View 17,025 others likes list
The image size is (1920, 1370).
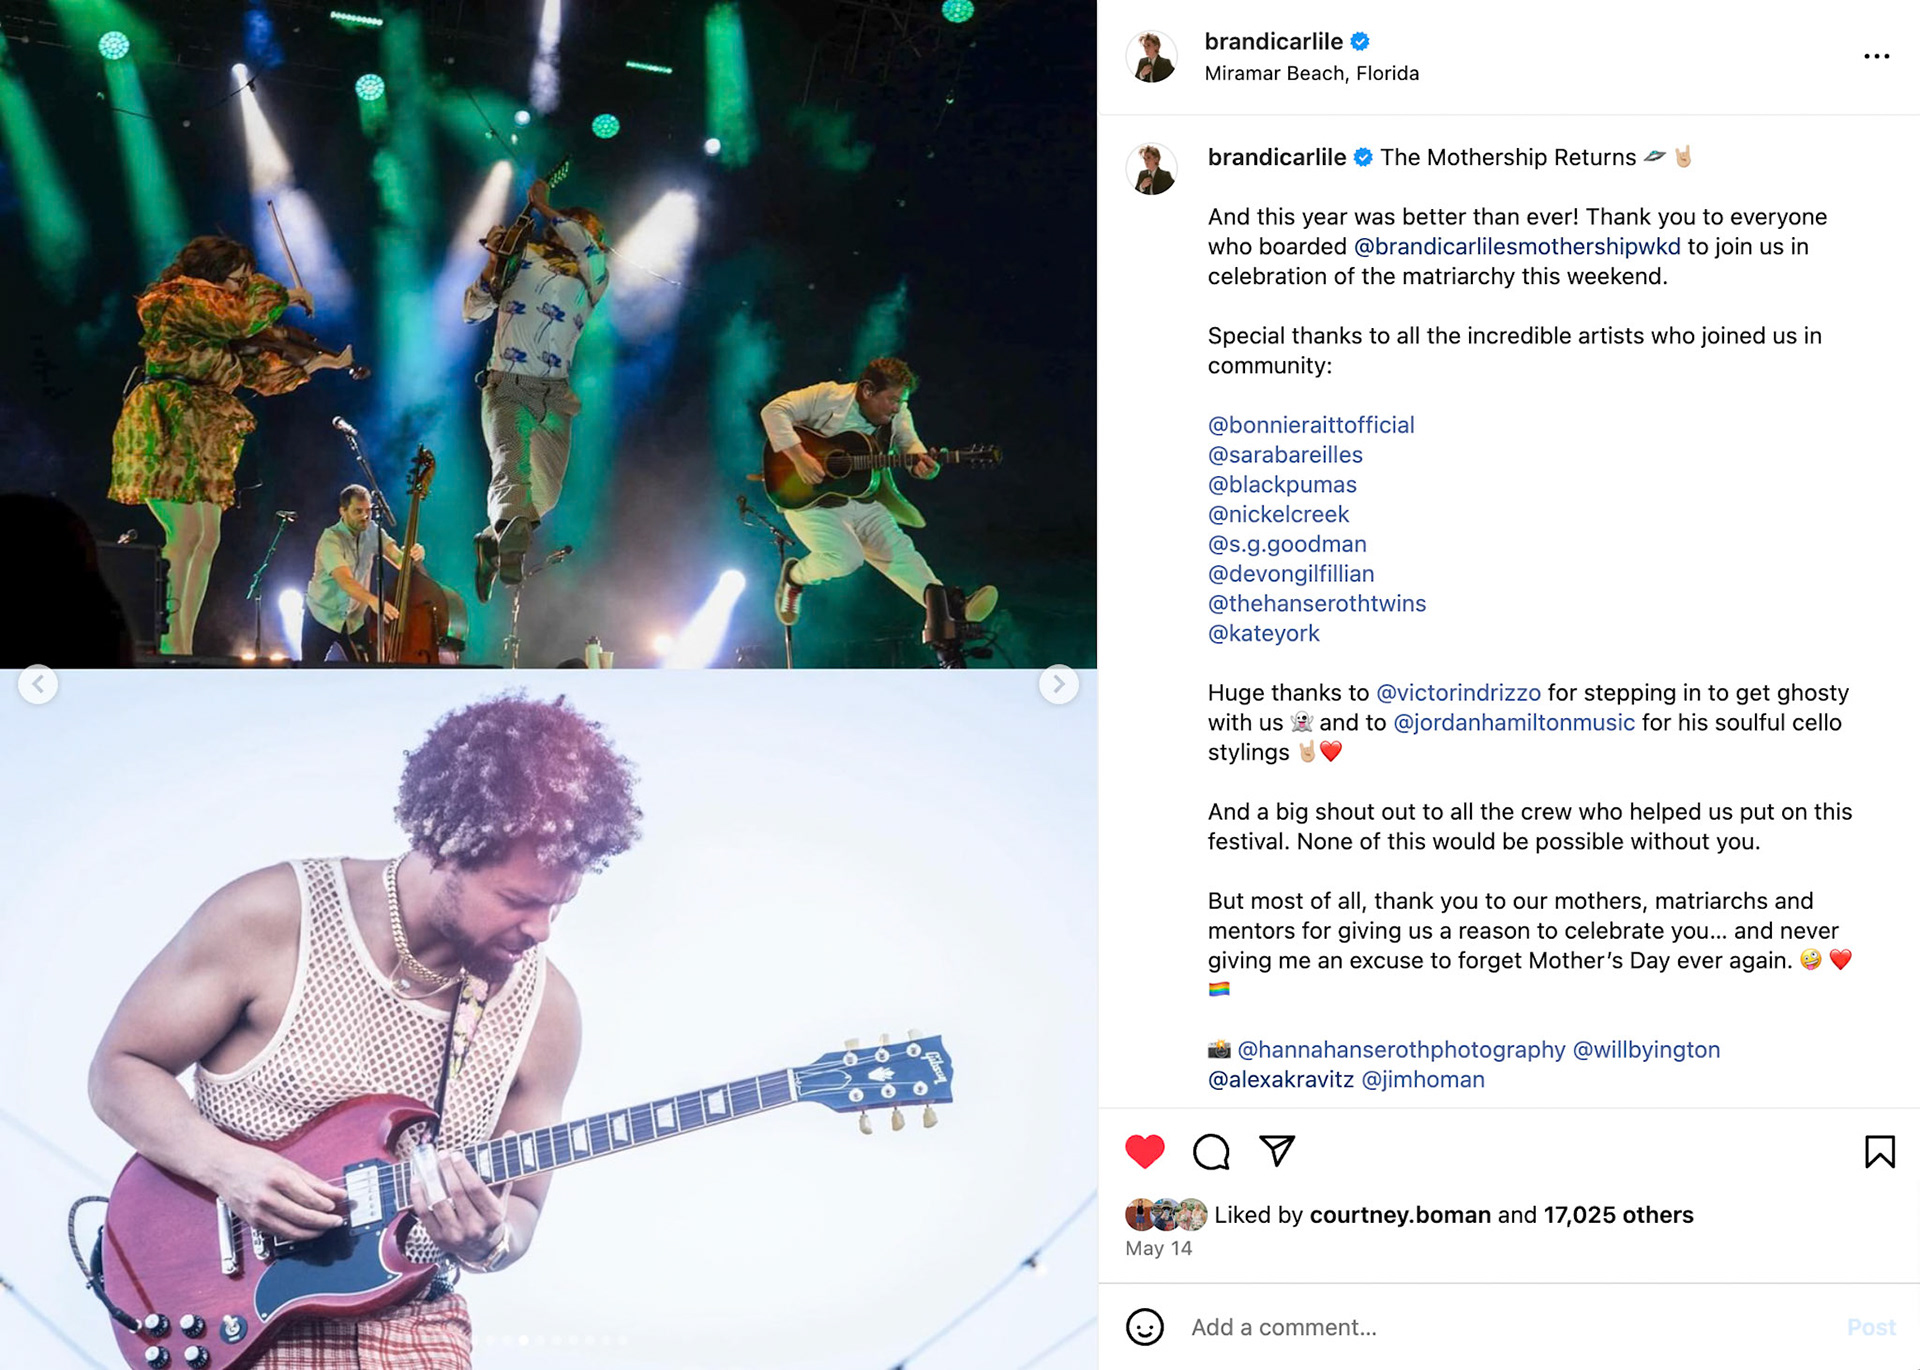point(1618,1215)
